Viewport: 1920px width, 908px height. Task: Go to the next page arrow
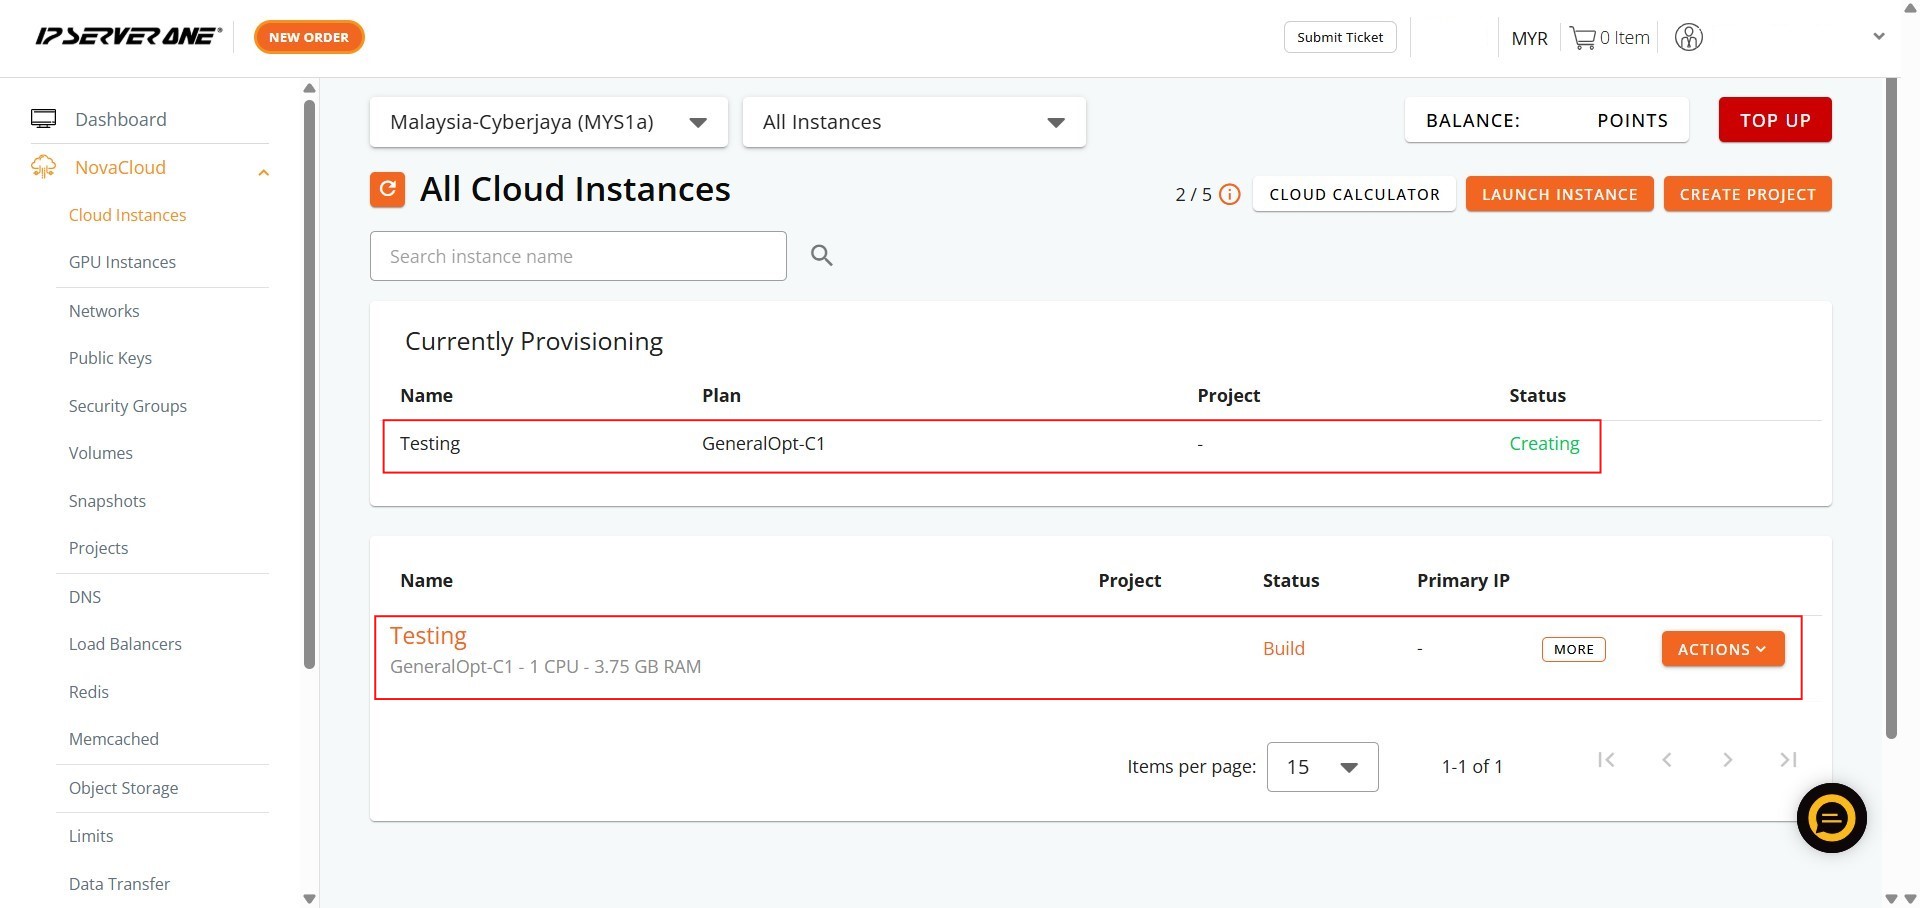coord(1727,760)
